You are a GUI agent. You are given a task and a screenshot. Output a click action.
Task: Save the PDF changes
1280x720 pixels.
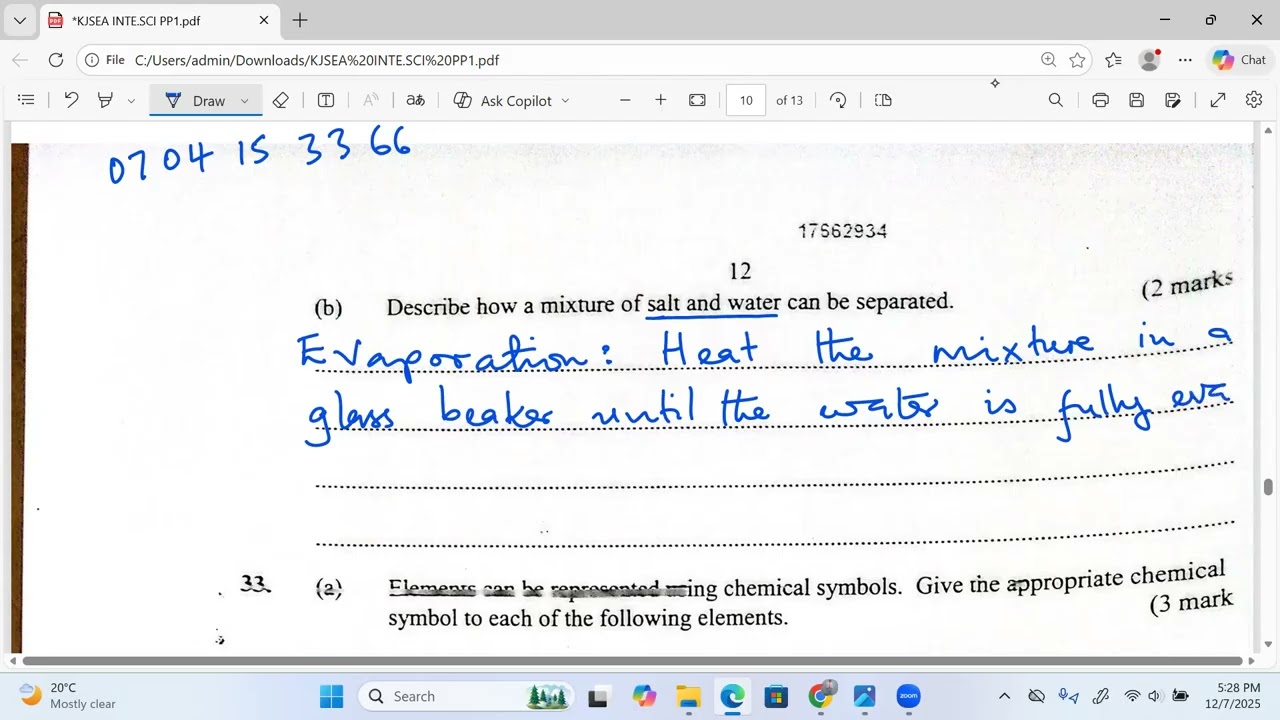(1137, 100)
